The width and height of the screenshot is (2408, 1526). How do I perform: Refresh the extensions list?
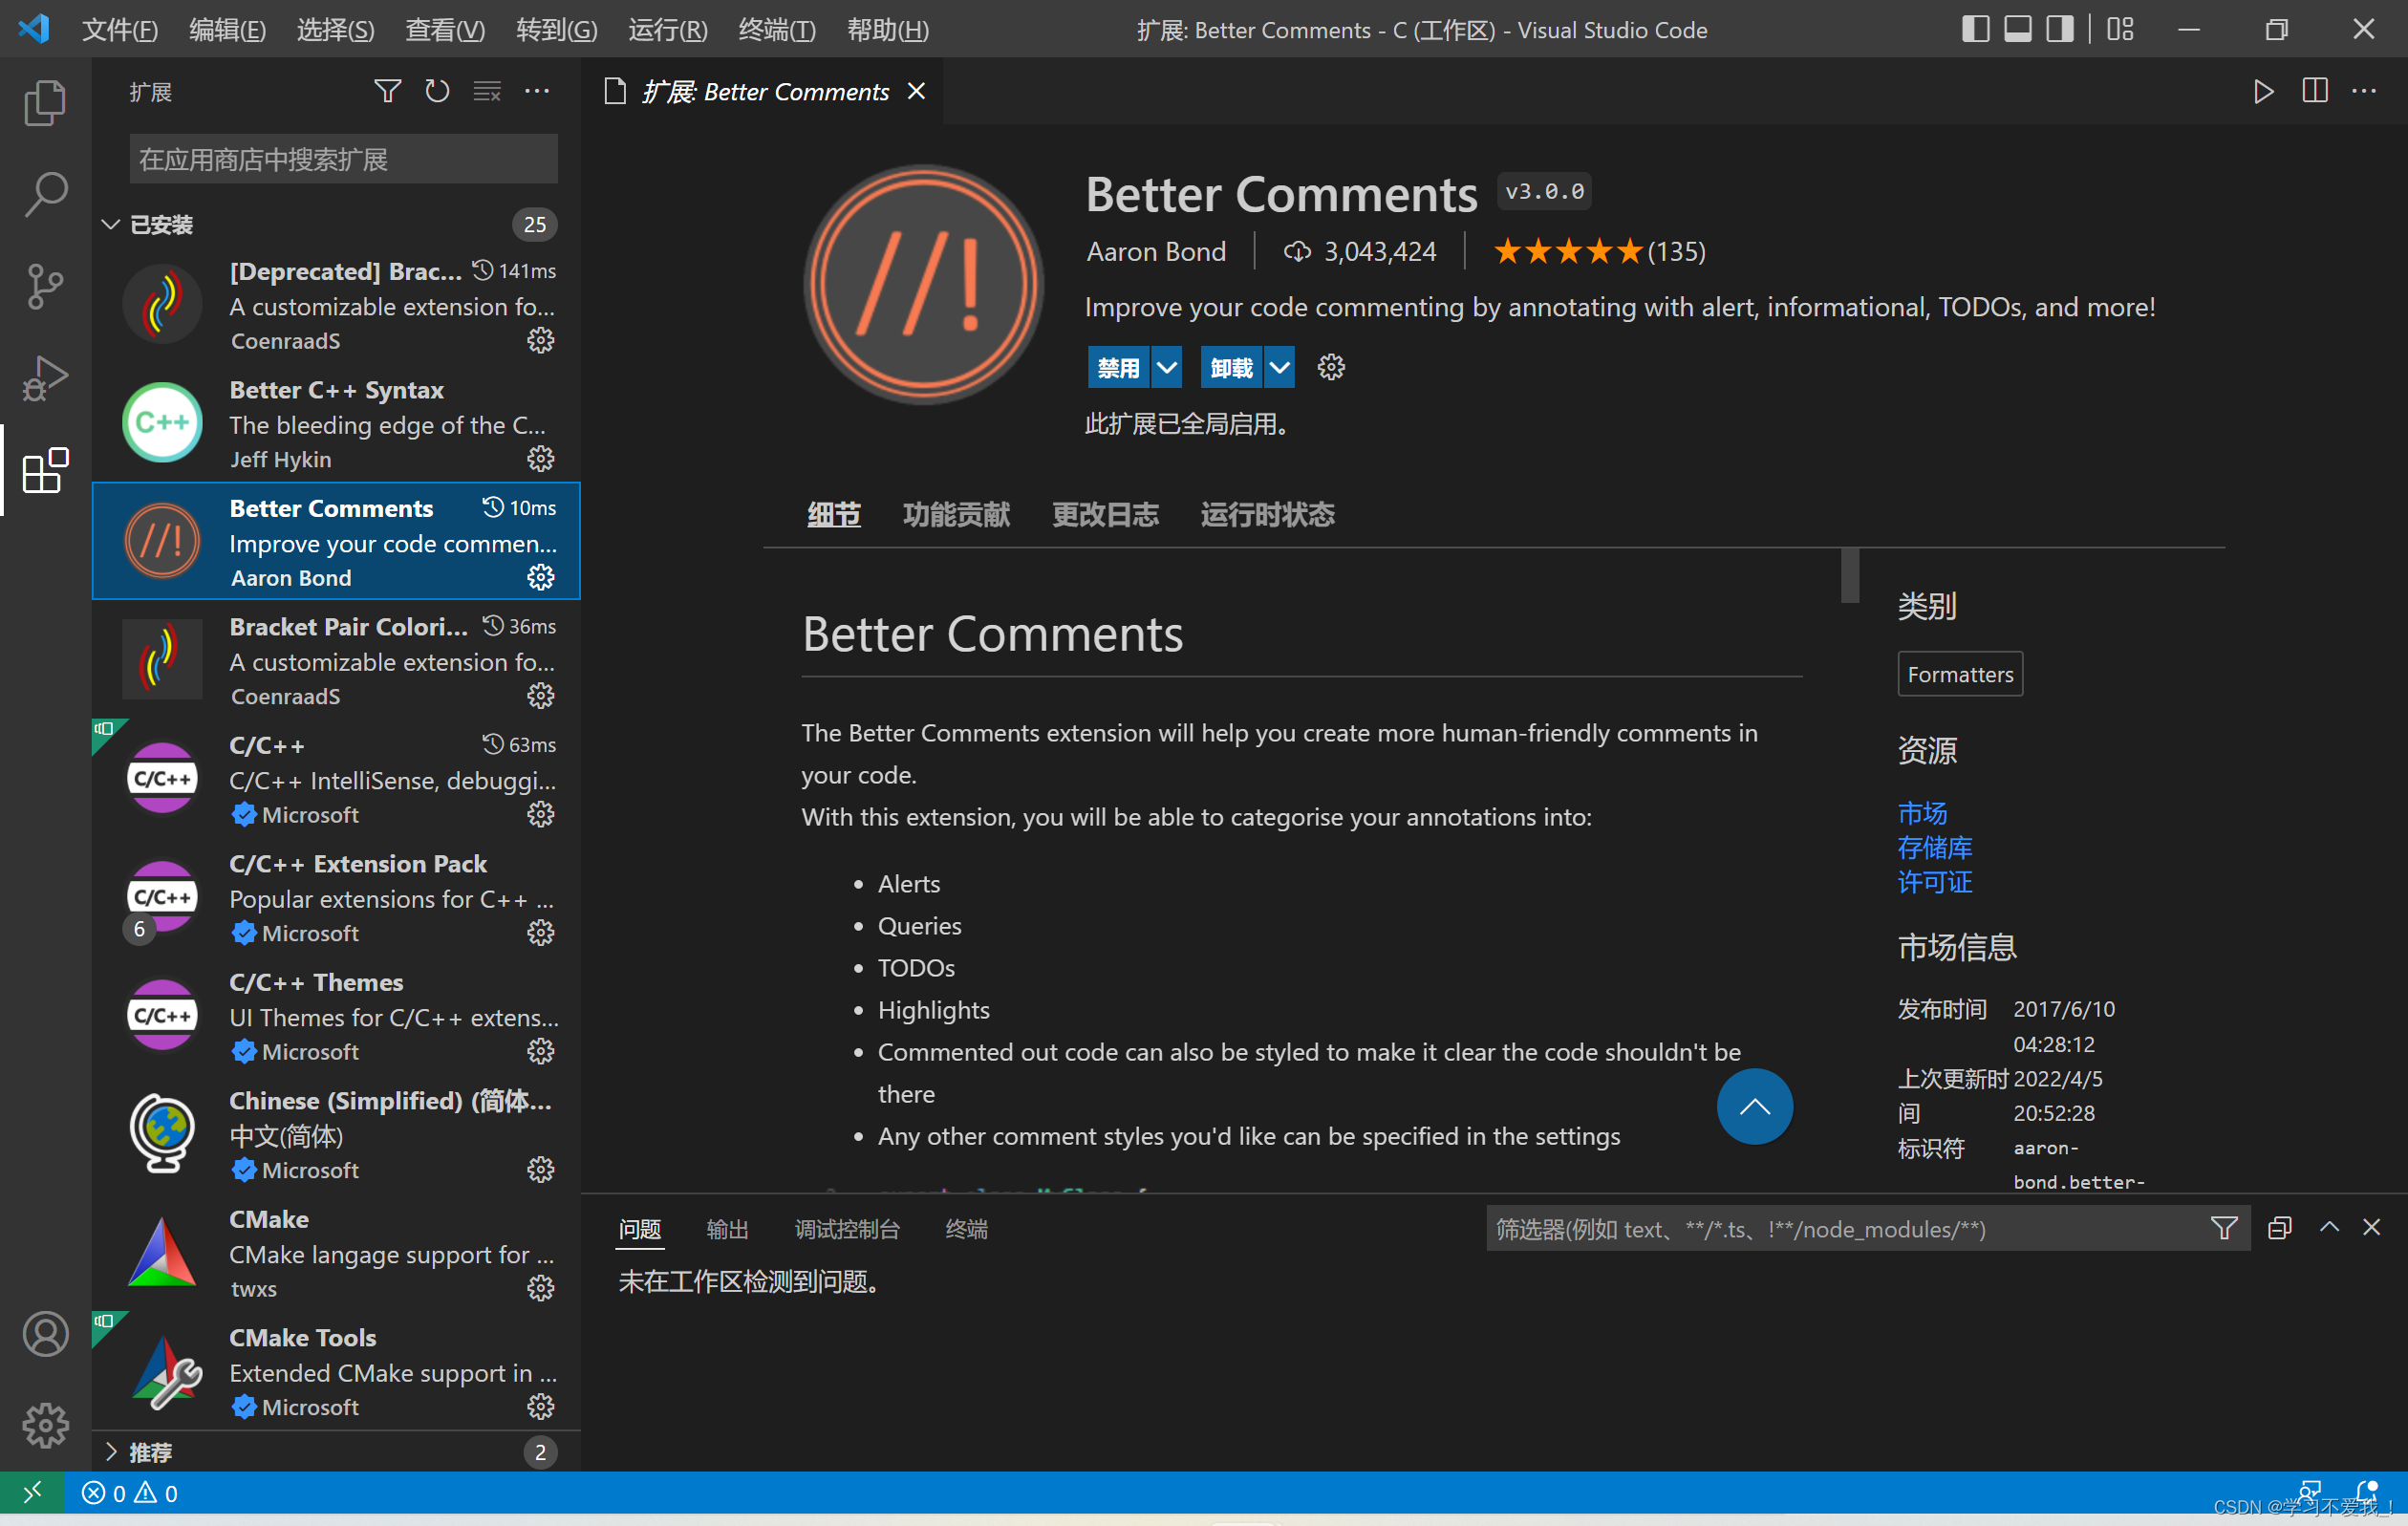[437, 92]
